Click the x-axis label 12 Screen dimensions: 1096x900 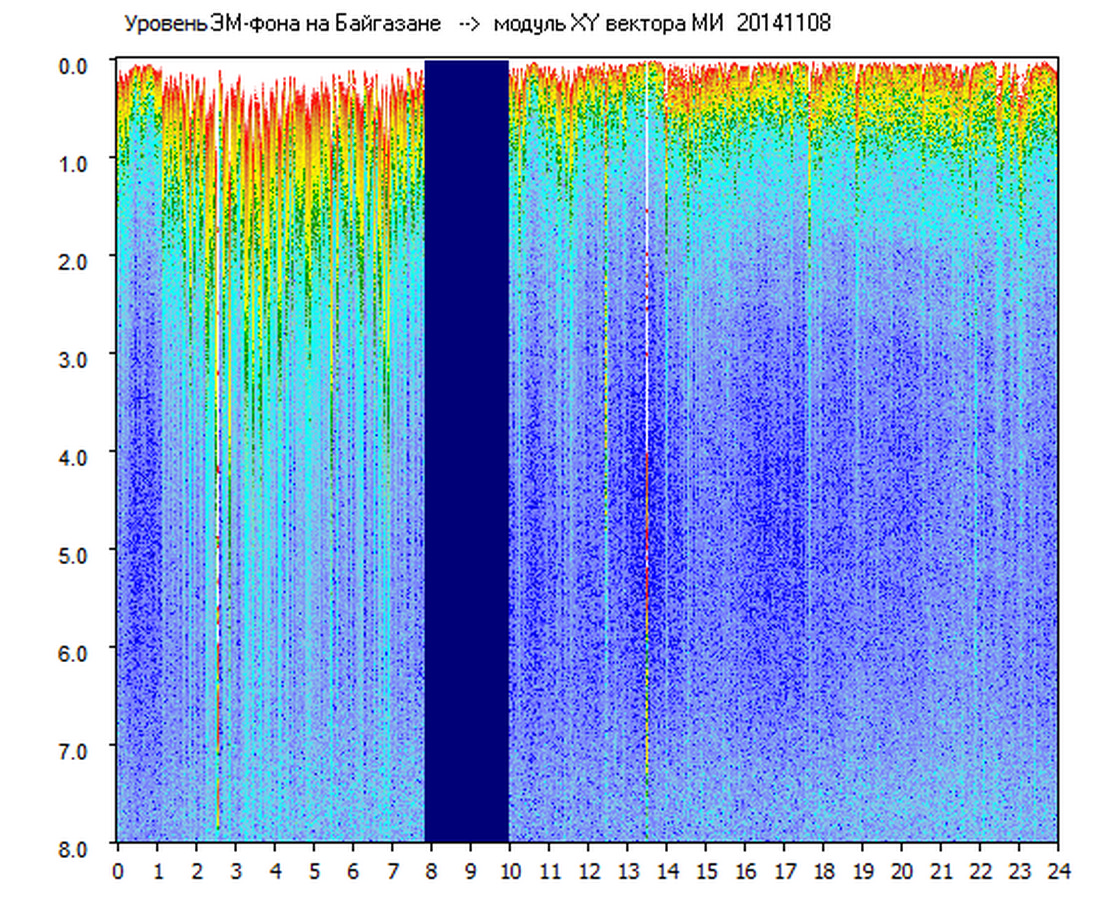588,871
